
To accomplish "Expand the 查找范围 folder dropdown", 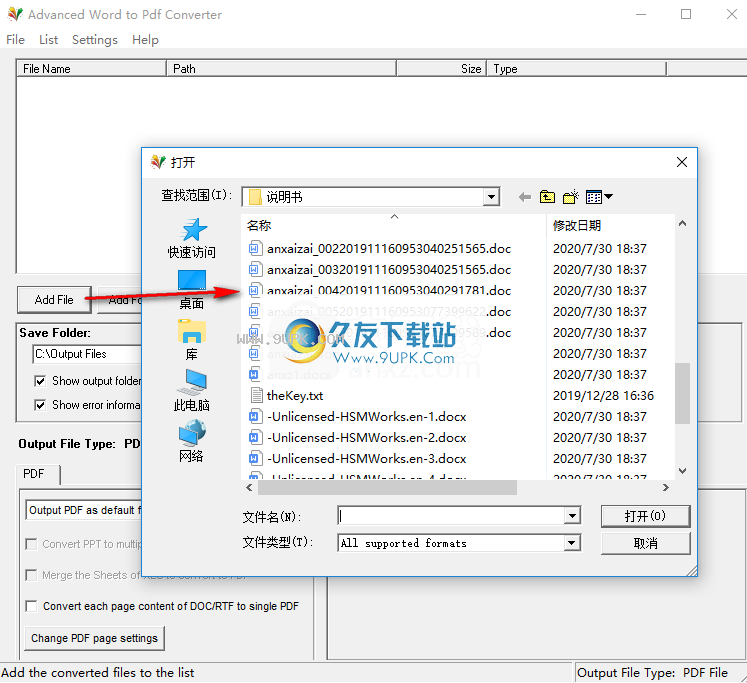I will point(491,197).
